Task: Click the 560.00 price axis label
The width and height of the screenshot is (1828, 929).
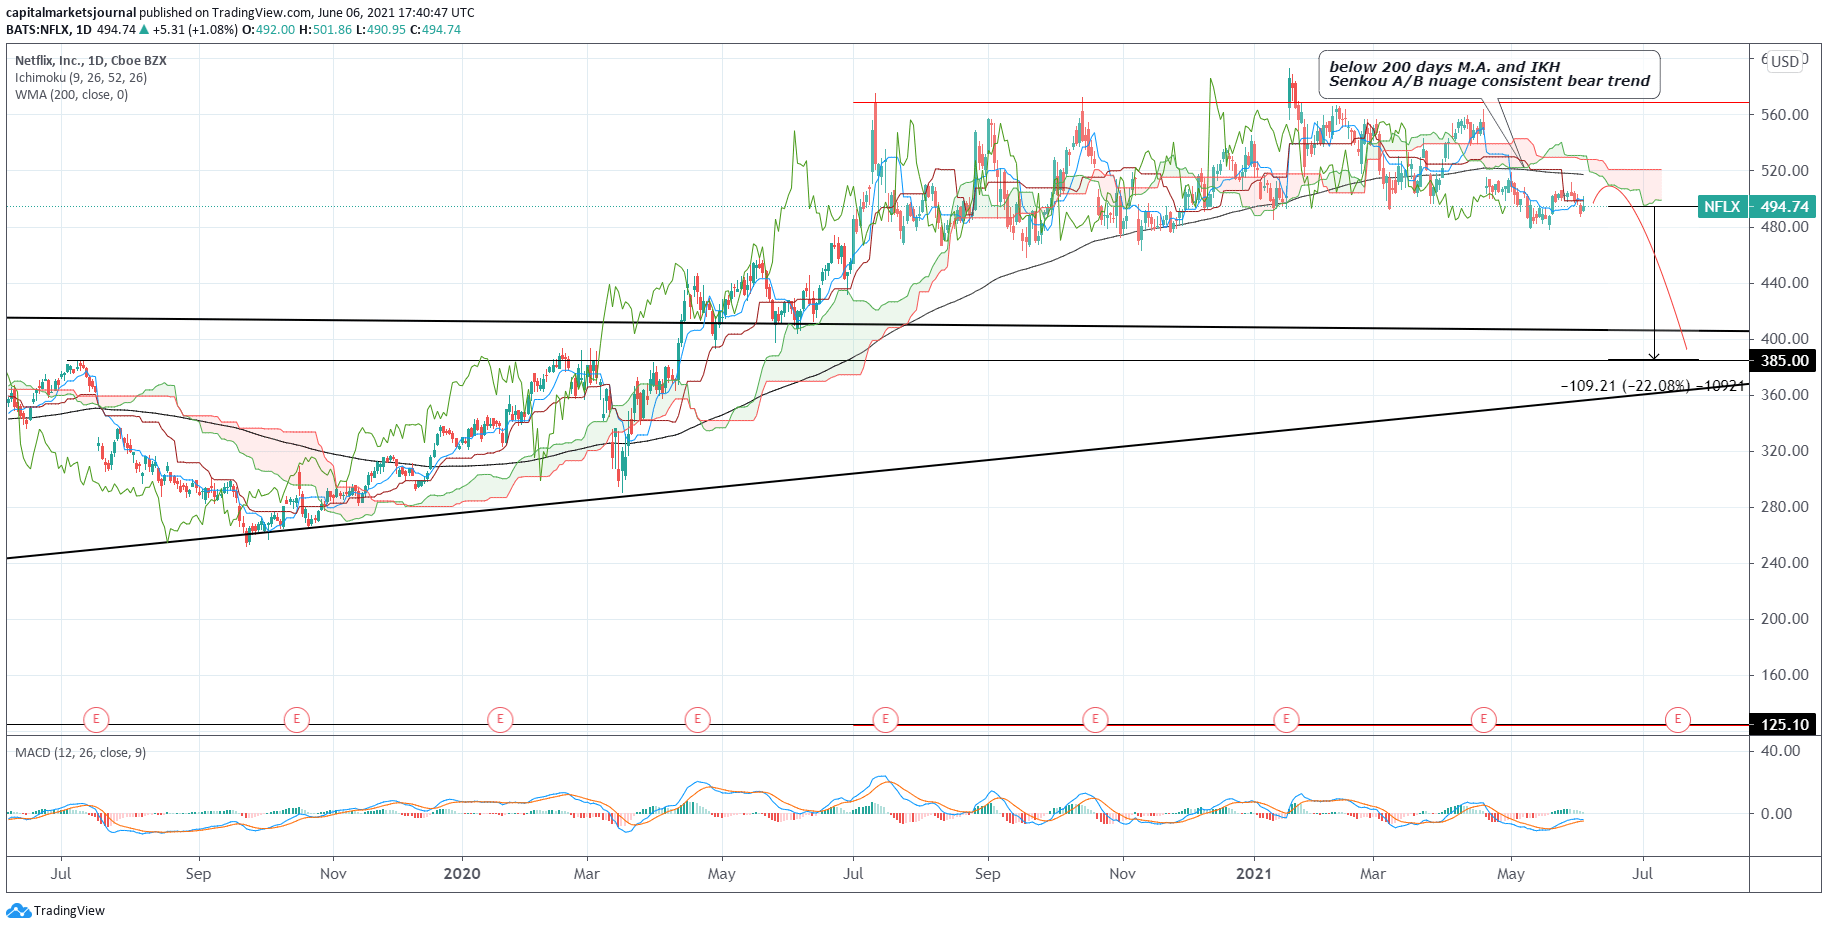Action: pos(1785,115)
